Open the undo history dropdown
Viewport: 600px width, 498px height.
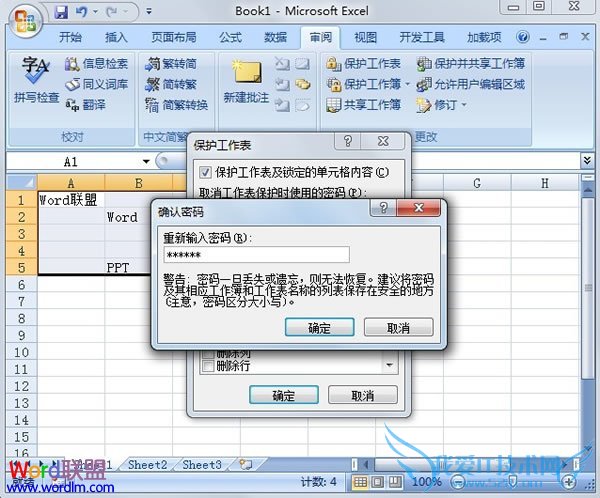tap(95, 12)
